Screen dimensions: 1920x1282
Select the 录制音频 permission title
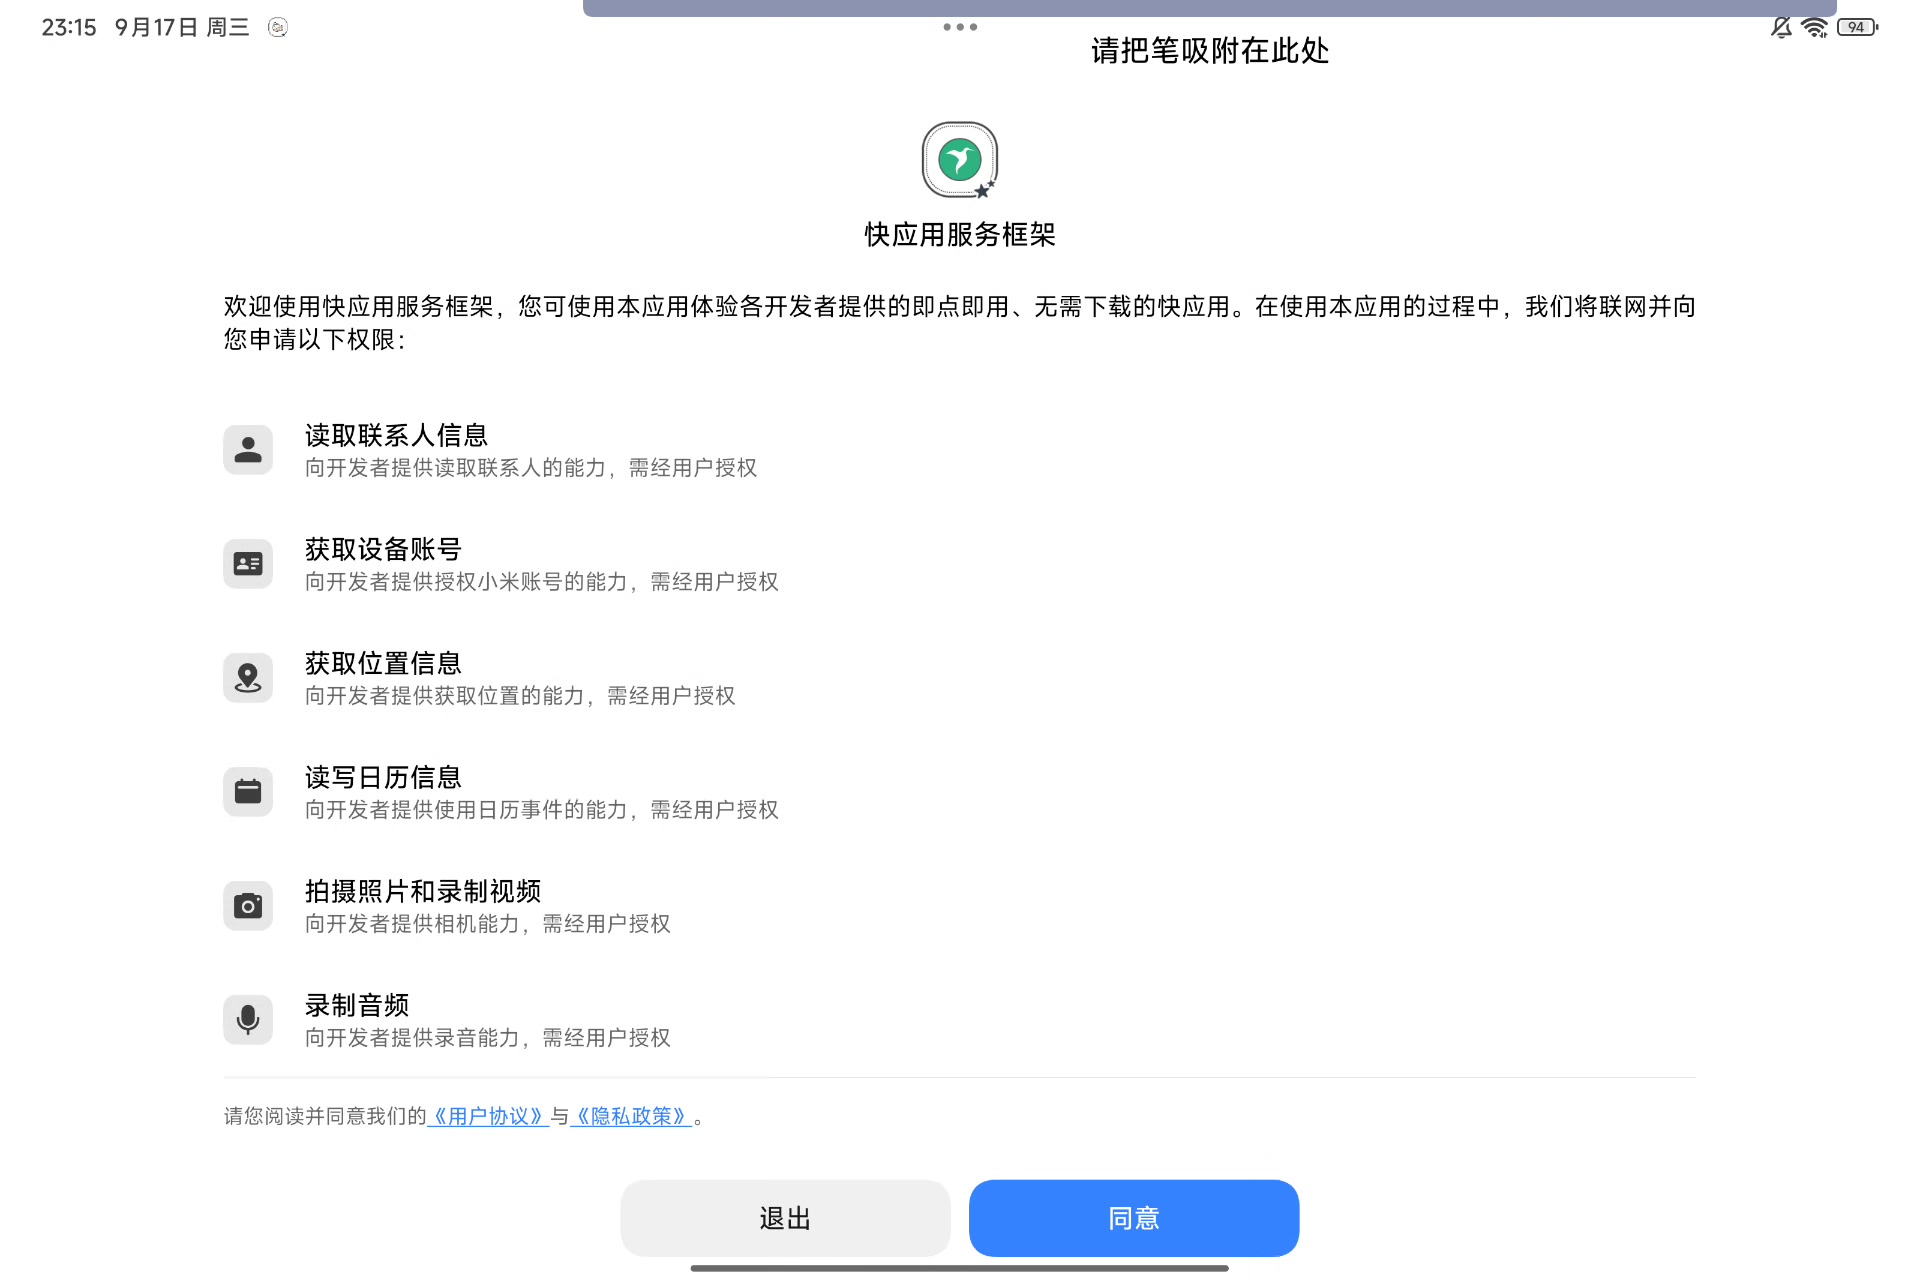point(357,1005)
